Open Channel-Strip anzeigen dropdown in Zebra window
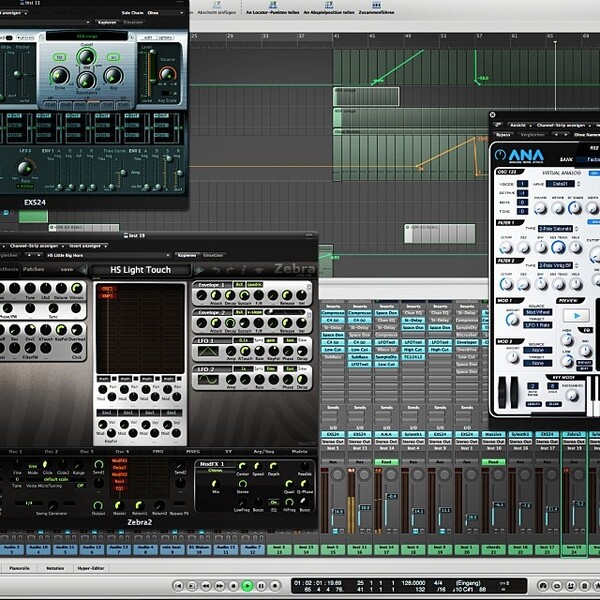Viewport: 600px width, 600px height. 36,246
